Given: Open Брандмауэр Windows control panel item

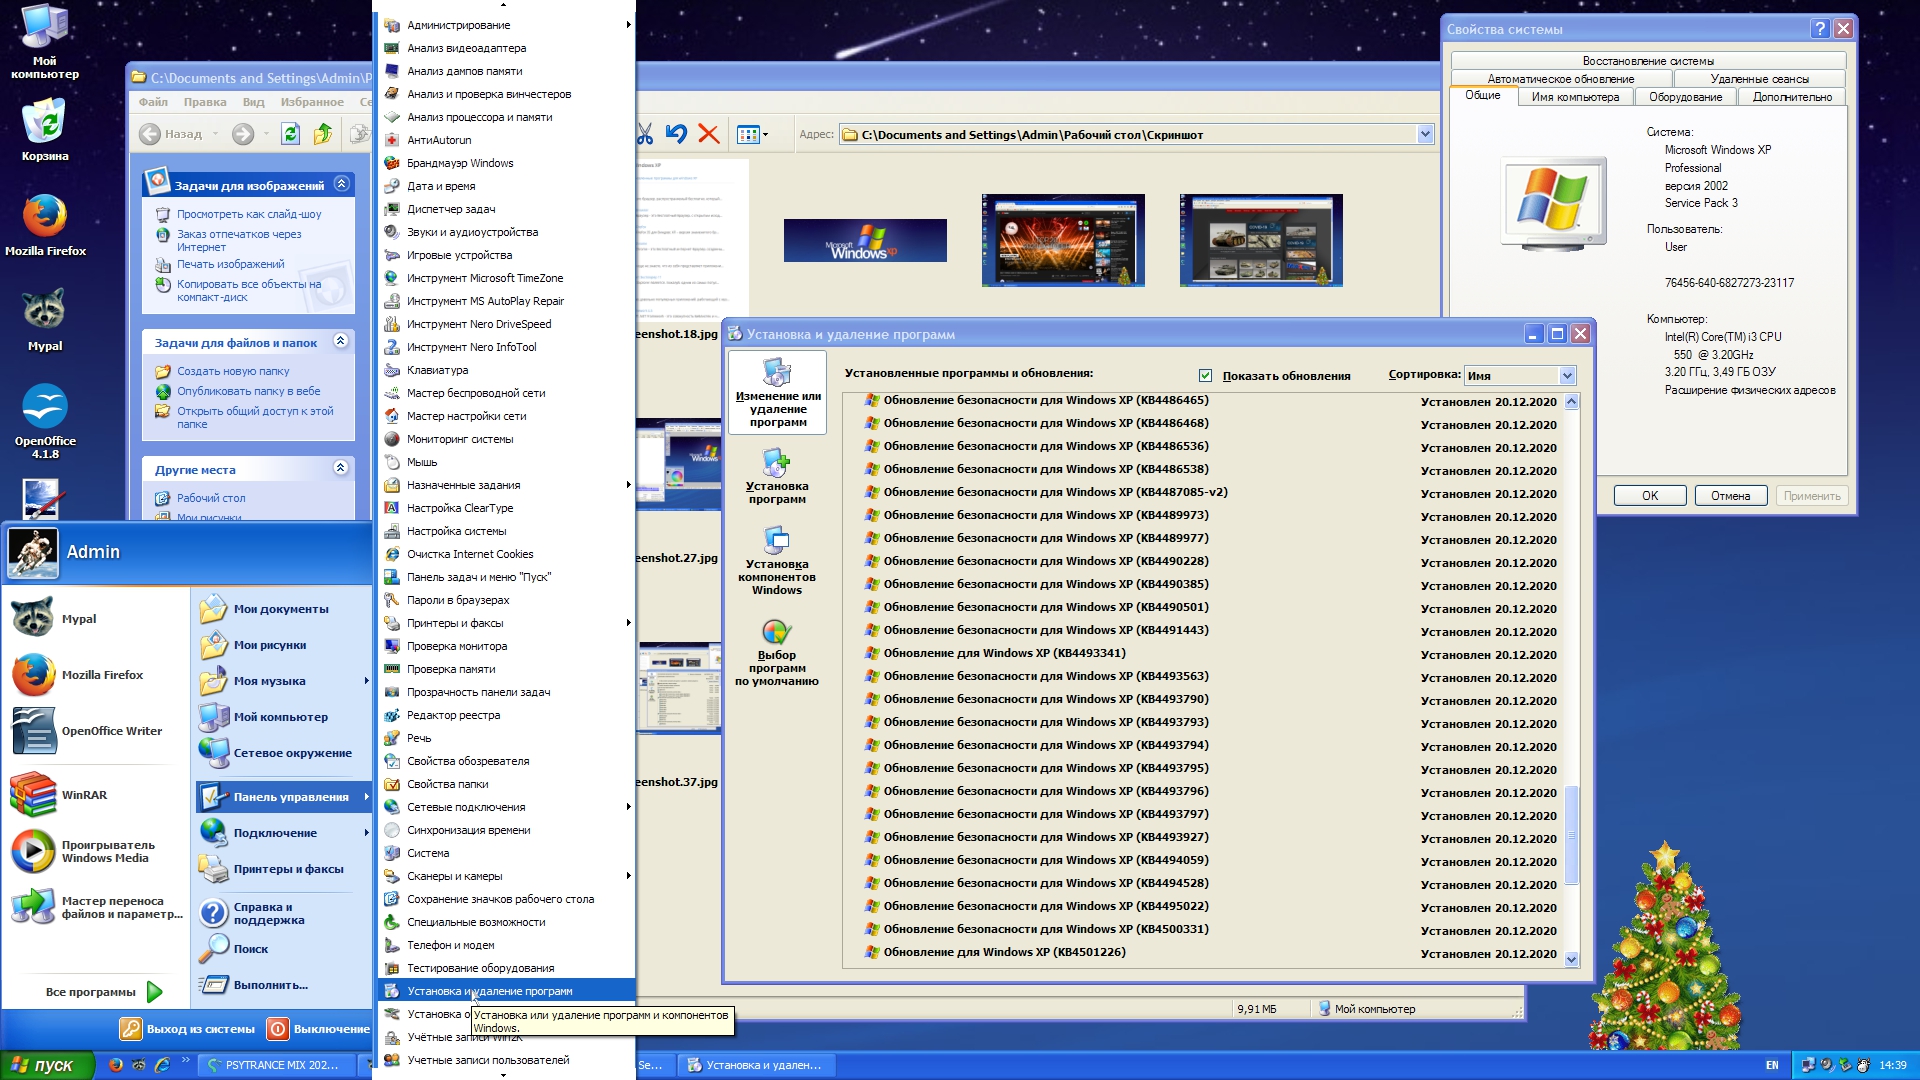Looking at the screenshot, I should (x=460, y=163).
